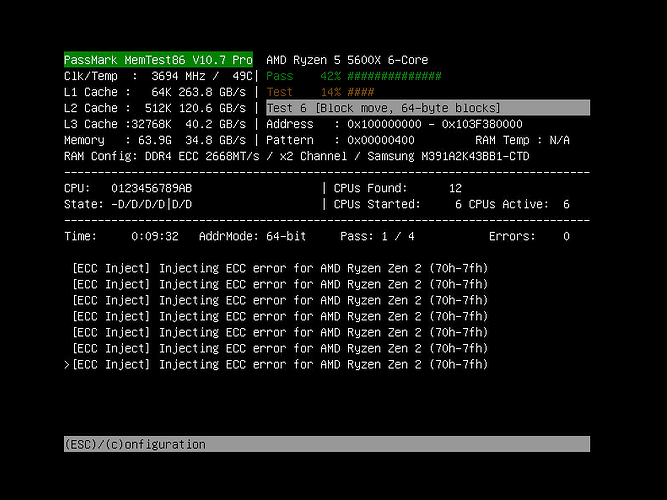
Task: Click the orange Test 14% progress bar
Action: click(320, 92)
